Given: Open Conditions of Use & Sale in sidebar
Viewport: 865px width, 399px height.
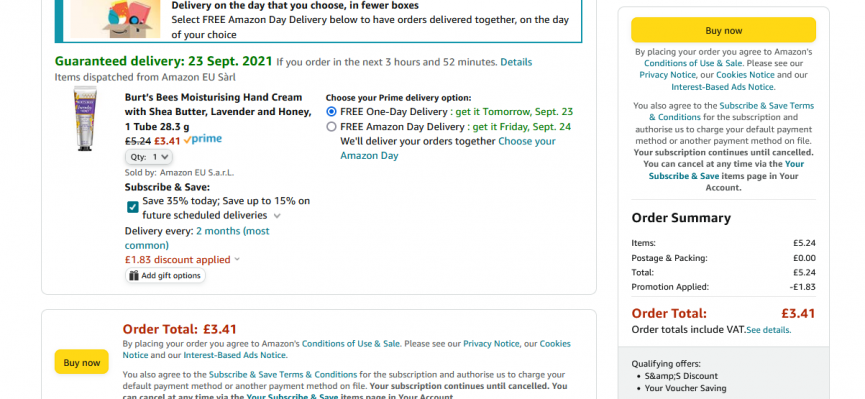Looking at the screenshot, I should click(x=693, y=63).
